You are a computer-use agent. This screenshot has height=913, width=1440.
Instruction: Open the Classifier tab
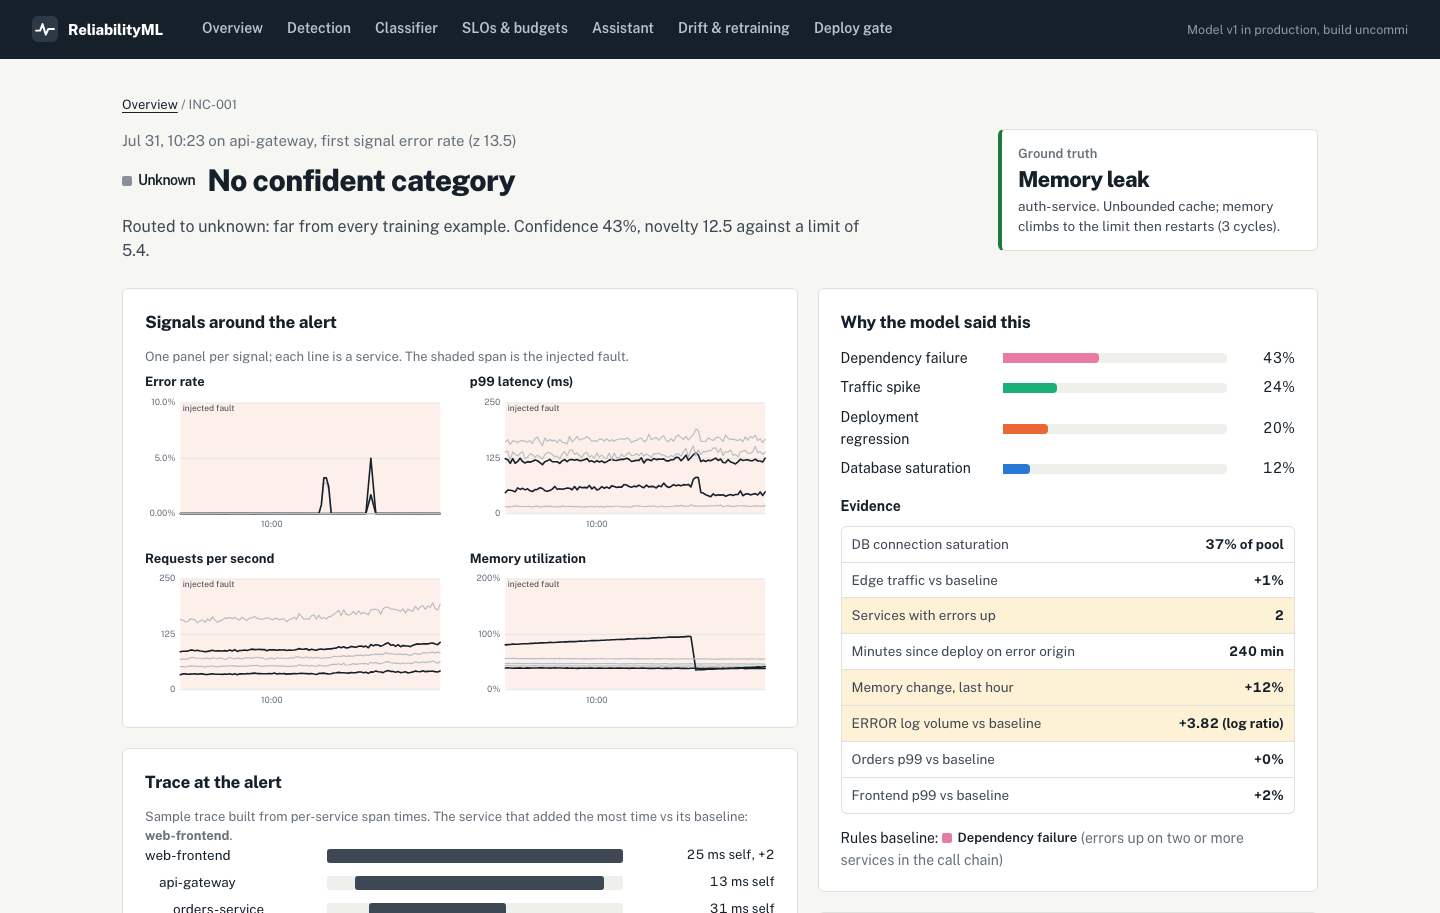[x=406, y=28]
